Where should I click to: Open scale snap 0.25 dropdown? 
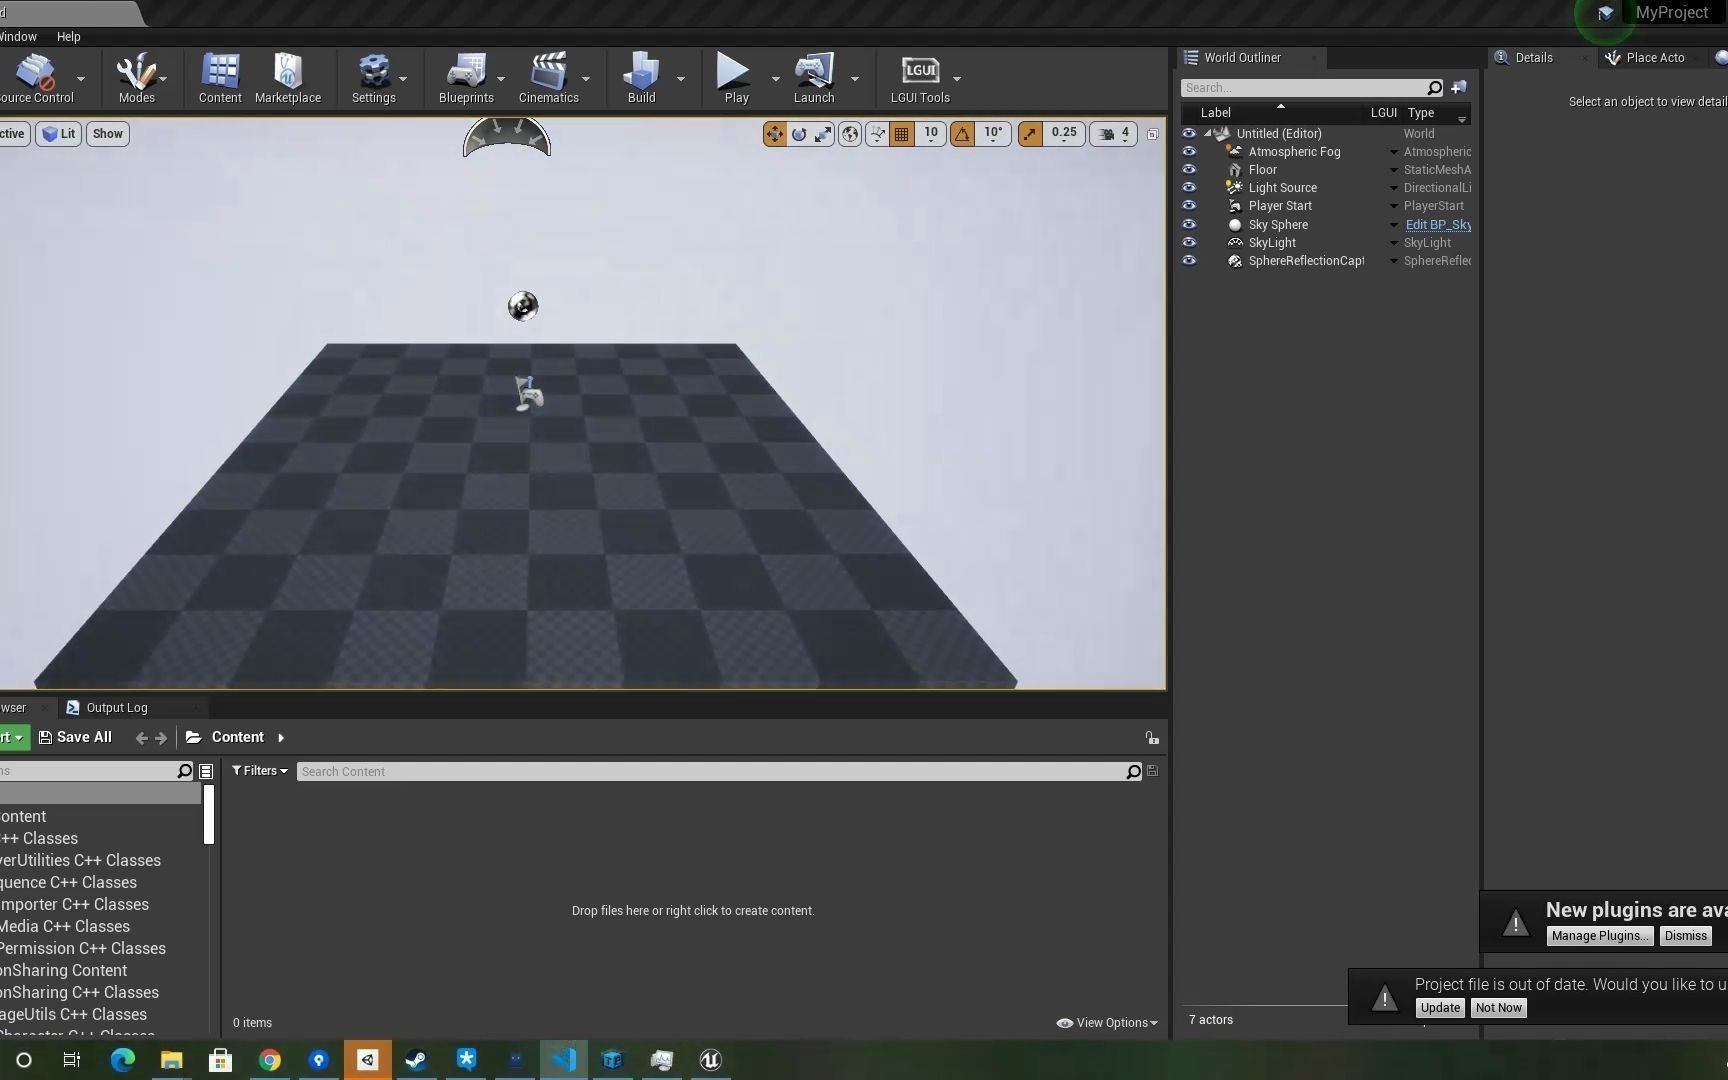1064,134
